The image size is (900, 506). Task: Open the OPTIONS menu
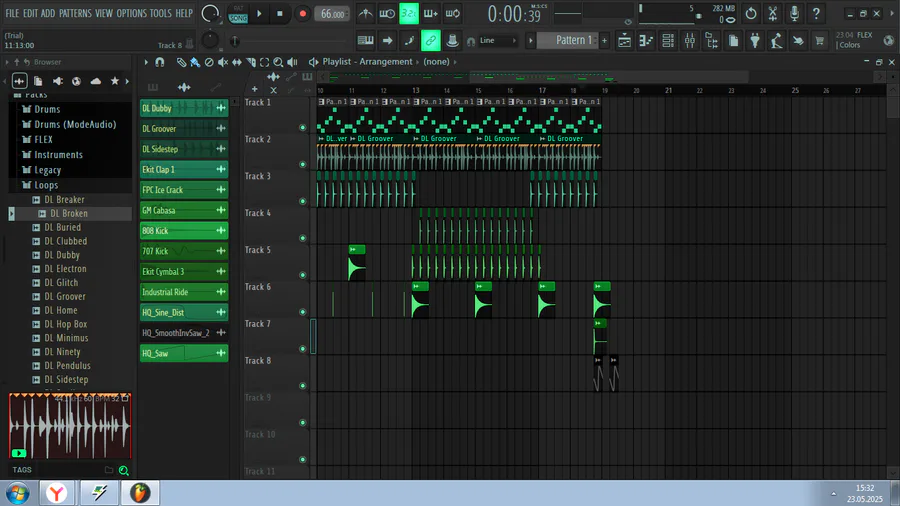pyautogui.click(x=132, y=13)
